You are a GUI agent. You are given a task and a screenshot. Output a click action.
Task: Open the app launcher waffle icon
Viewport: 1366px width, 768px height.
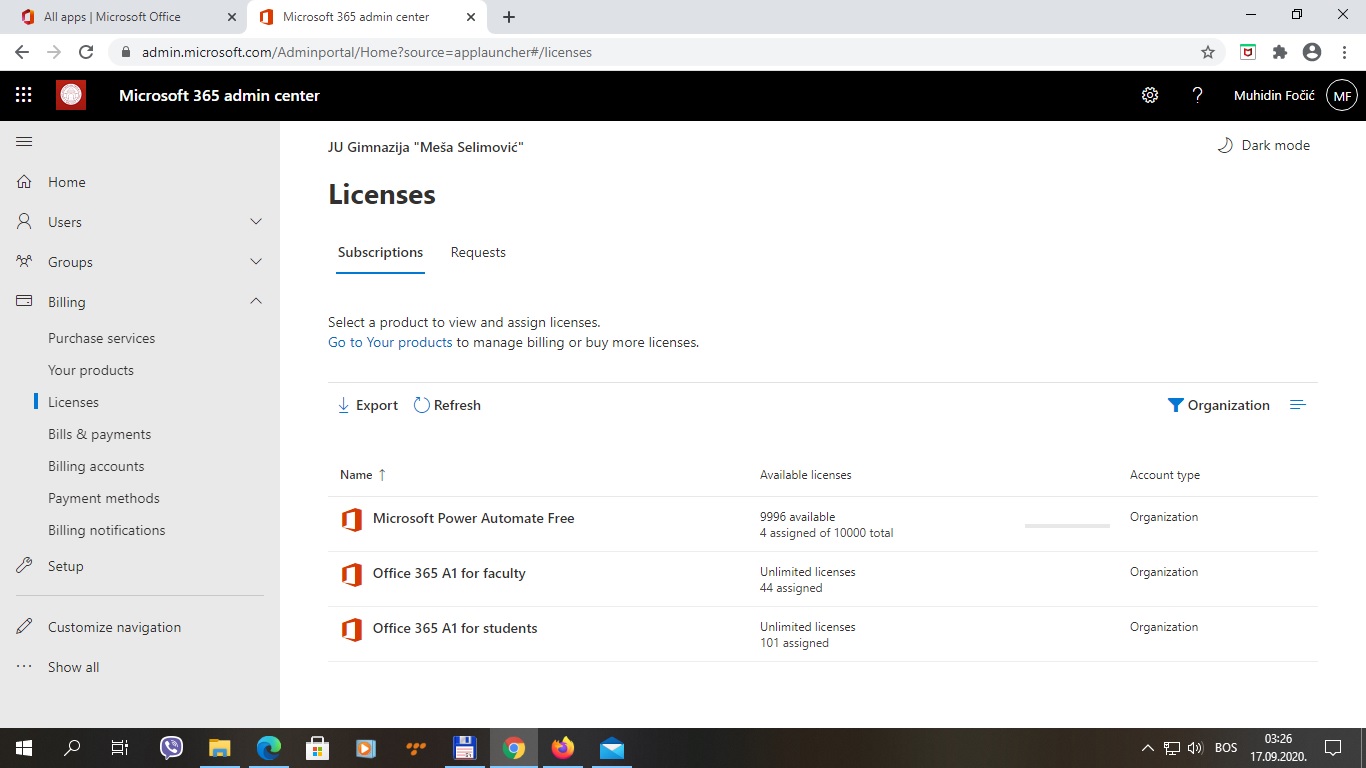[x=24, y=96]
